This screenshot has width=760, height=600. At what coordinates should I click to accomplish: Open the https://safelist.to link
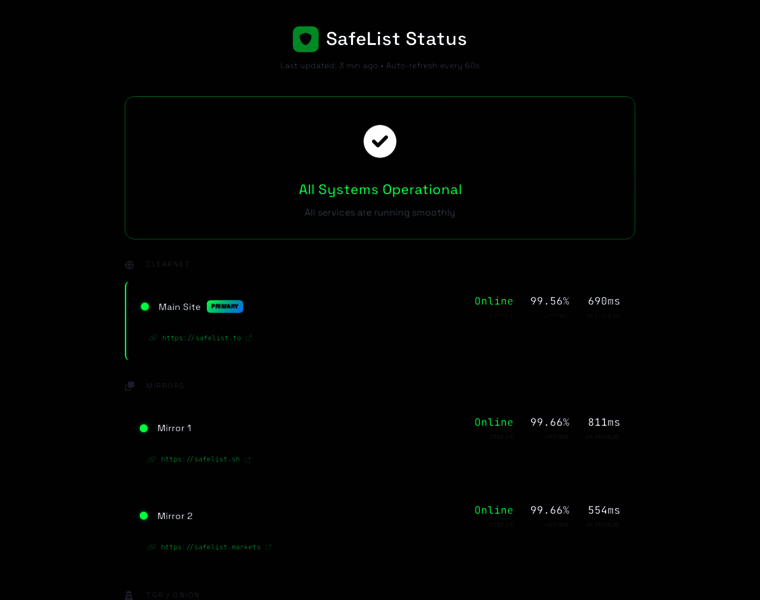[201, 338]
